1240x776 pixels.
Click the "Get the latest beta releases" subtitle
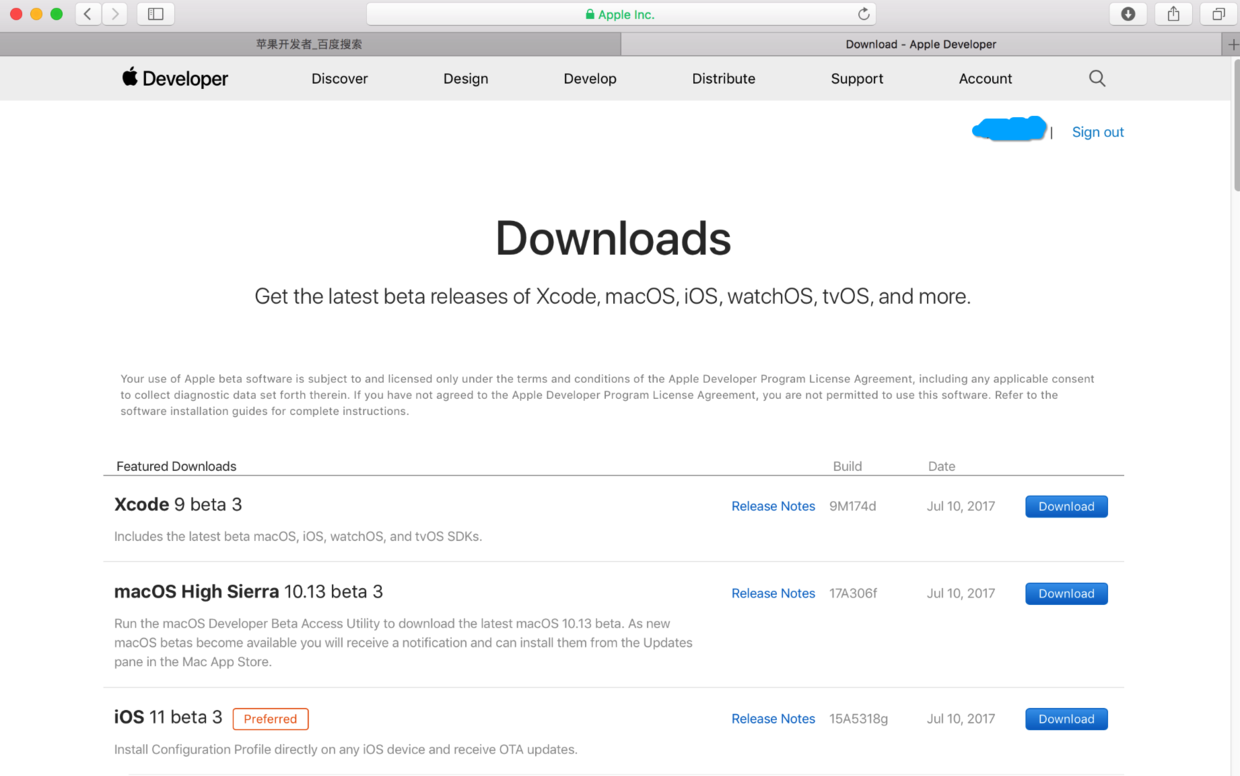(612, 296)
